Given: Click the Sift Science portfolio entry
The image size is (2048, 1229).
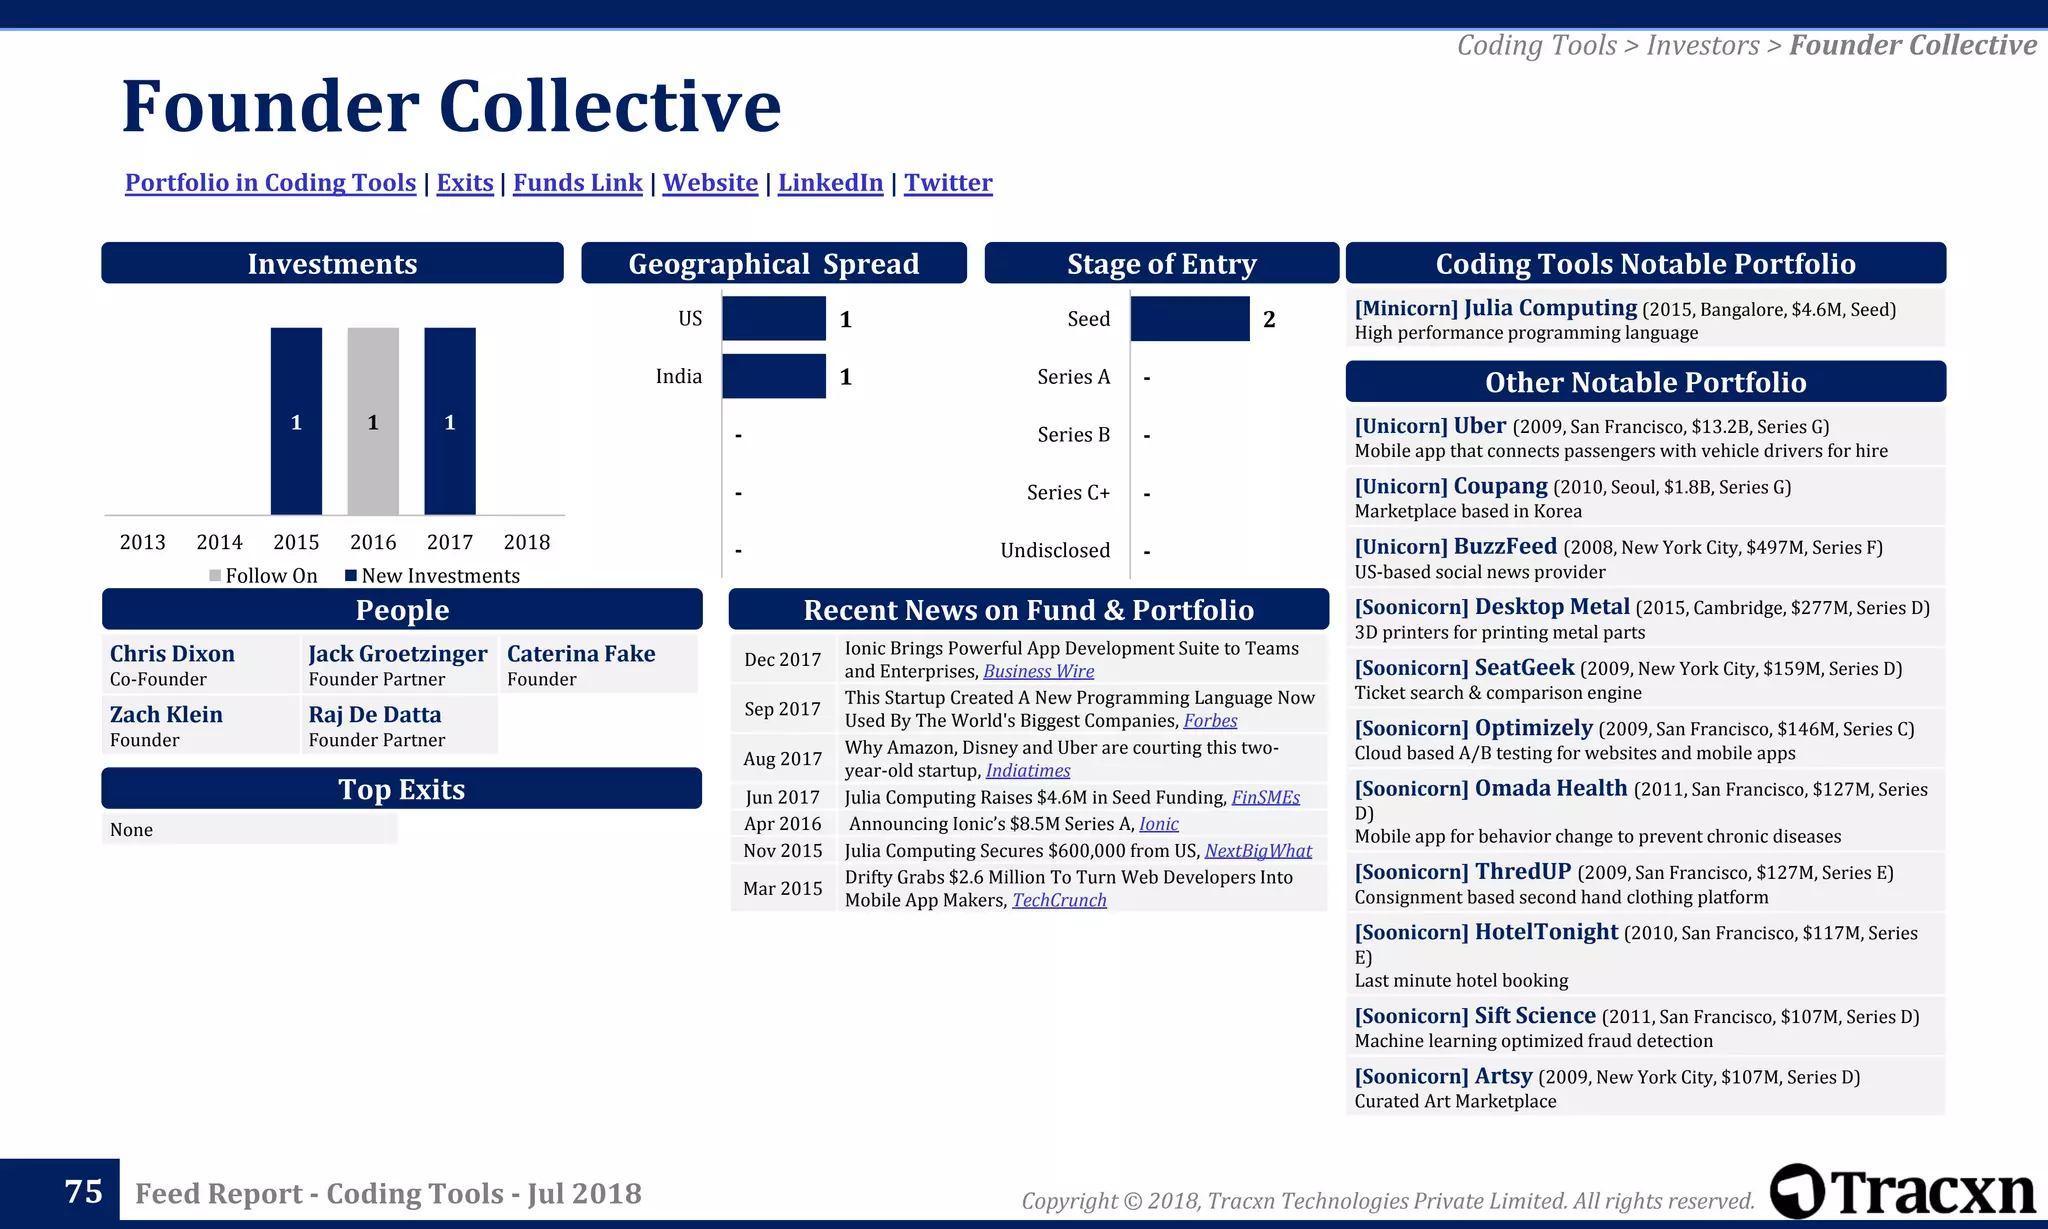Looking at the screenshot, I should (x=1645, y=1027).
